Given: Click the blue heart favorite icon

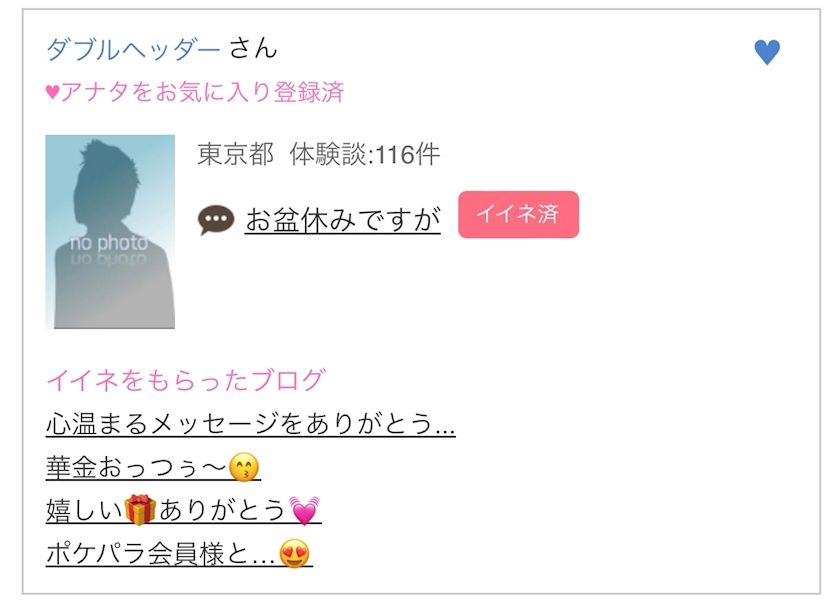Looking at the screenshot, I should click(767, 52).
